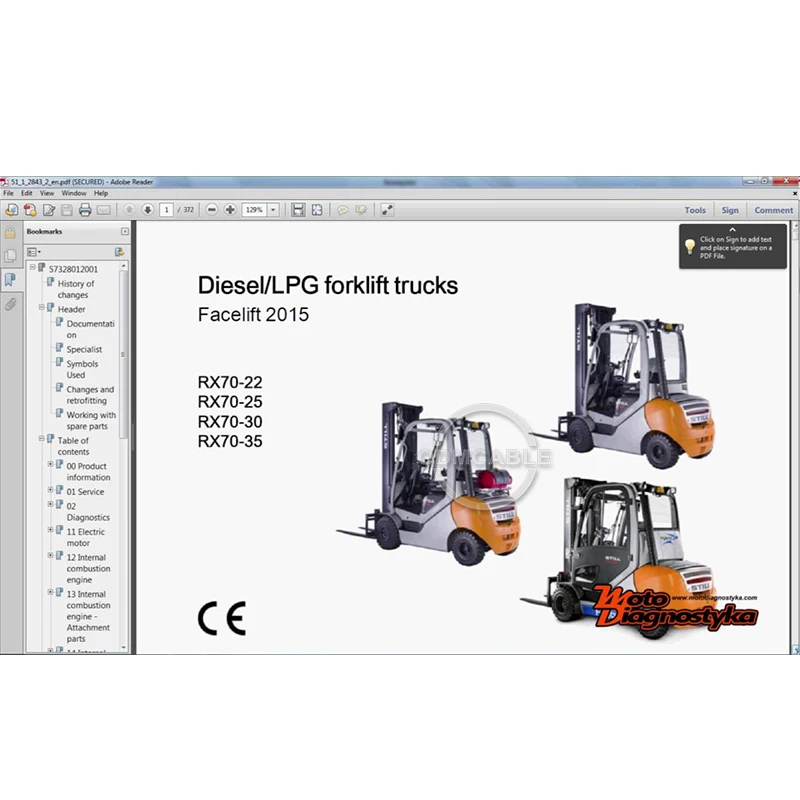Collapse the Table of contents node

point(42,439)
